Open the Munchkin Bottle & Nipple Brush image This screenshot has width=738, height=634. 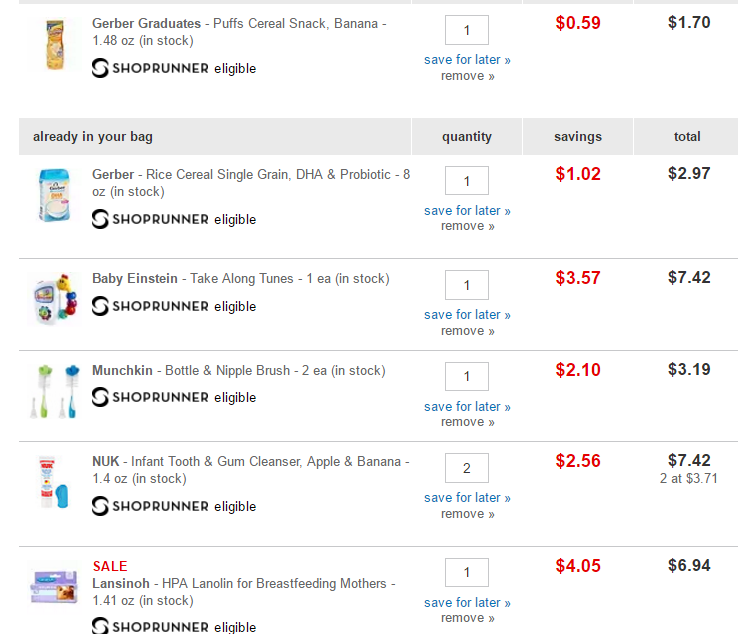(x=55, y=391)
